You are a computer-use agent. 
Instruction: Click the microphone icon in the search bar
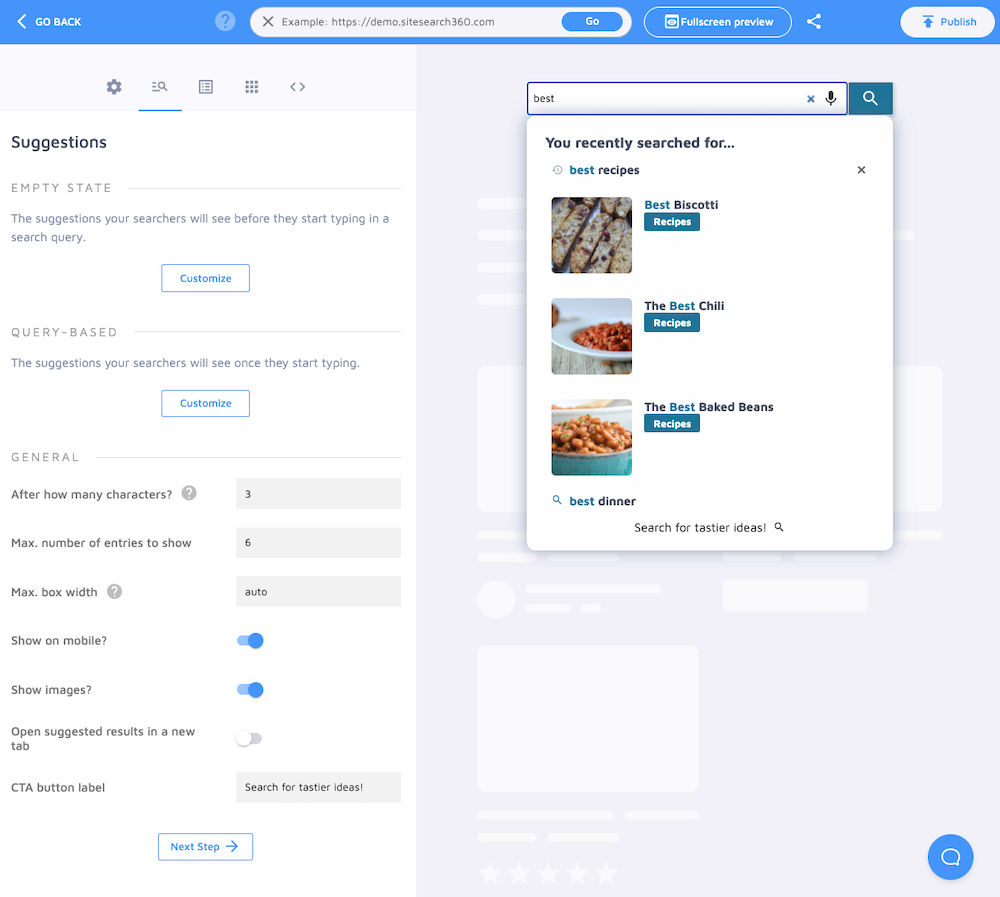(x=830, y=98)
